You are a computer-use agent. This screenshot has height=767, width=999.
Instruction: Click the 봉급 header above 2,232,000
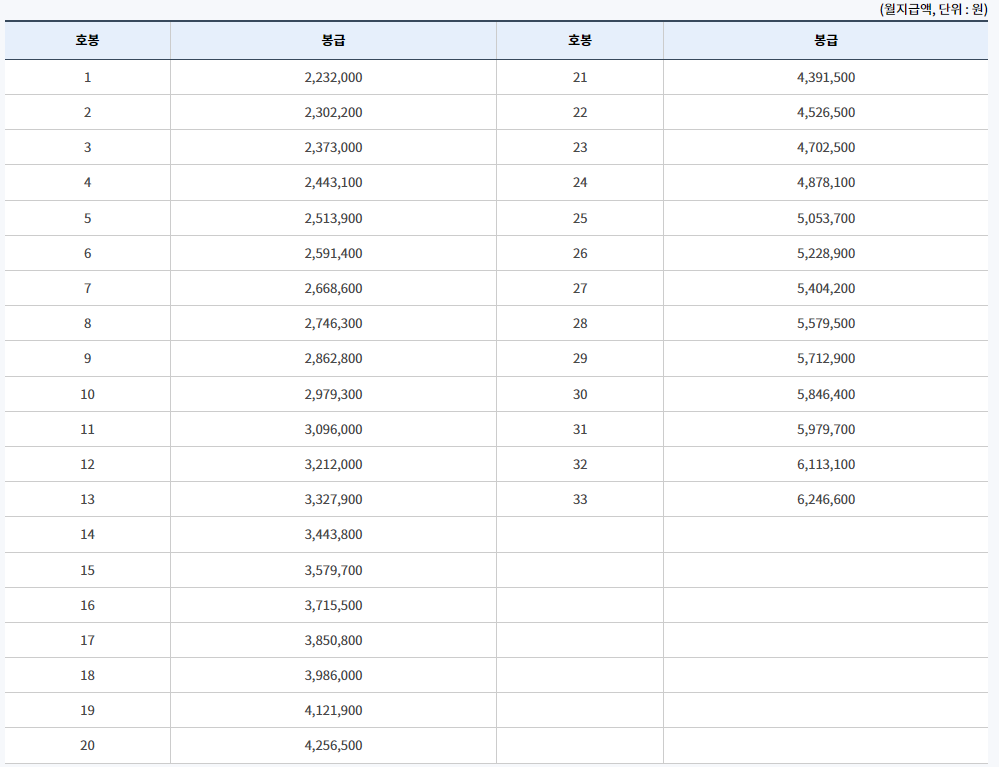333,40
